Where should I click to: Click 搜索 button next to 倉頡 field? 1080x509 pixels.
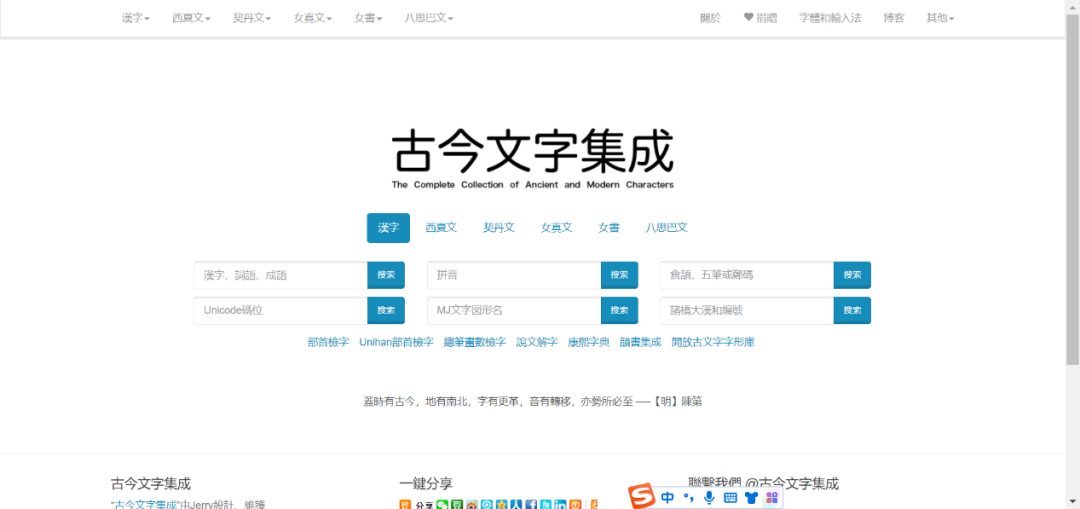852,276
